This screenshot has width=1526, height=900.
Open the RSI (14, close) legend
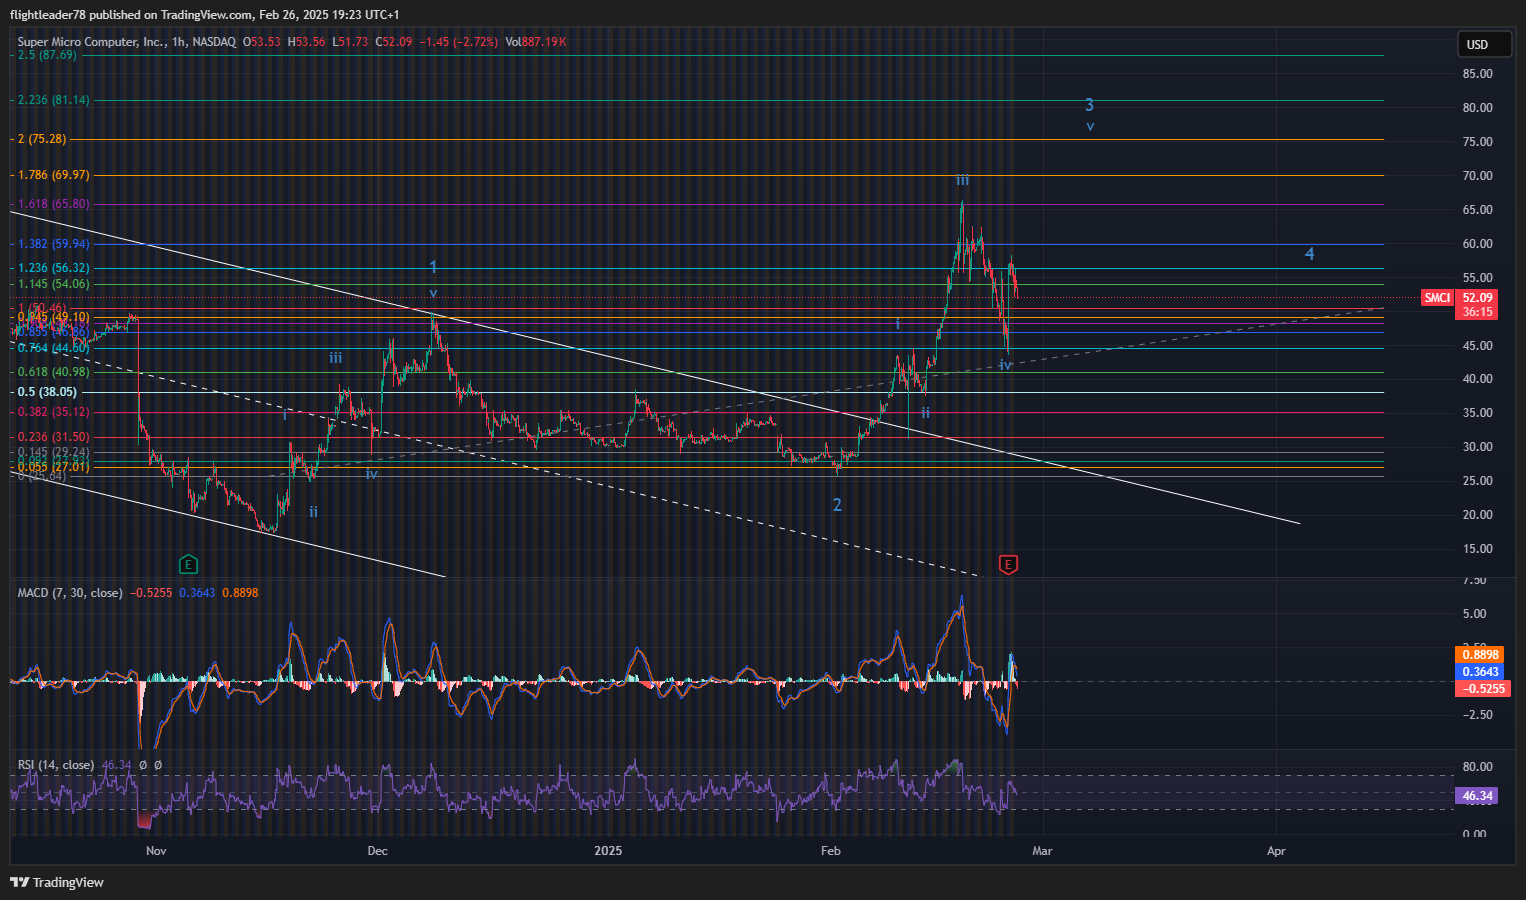pyautogui.click(x=56, y=765)
